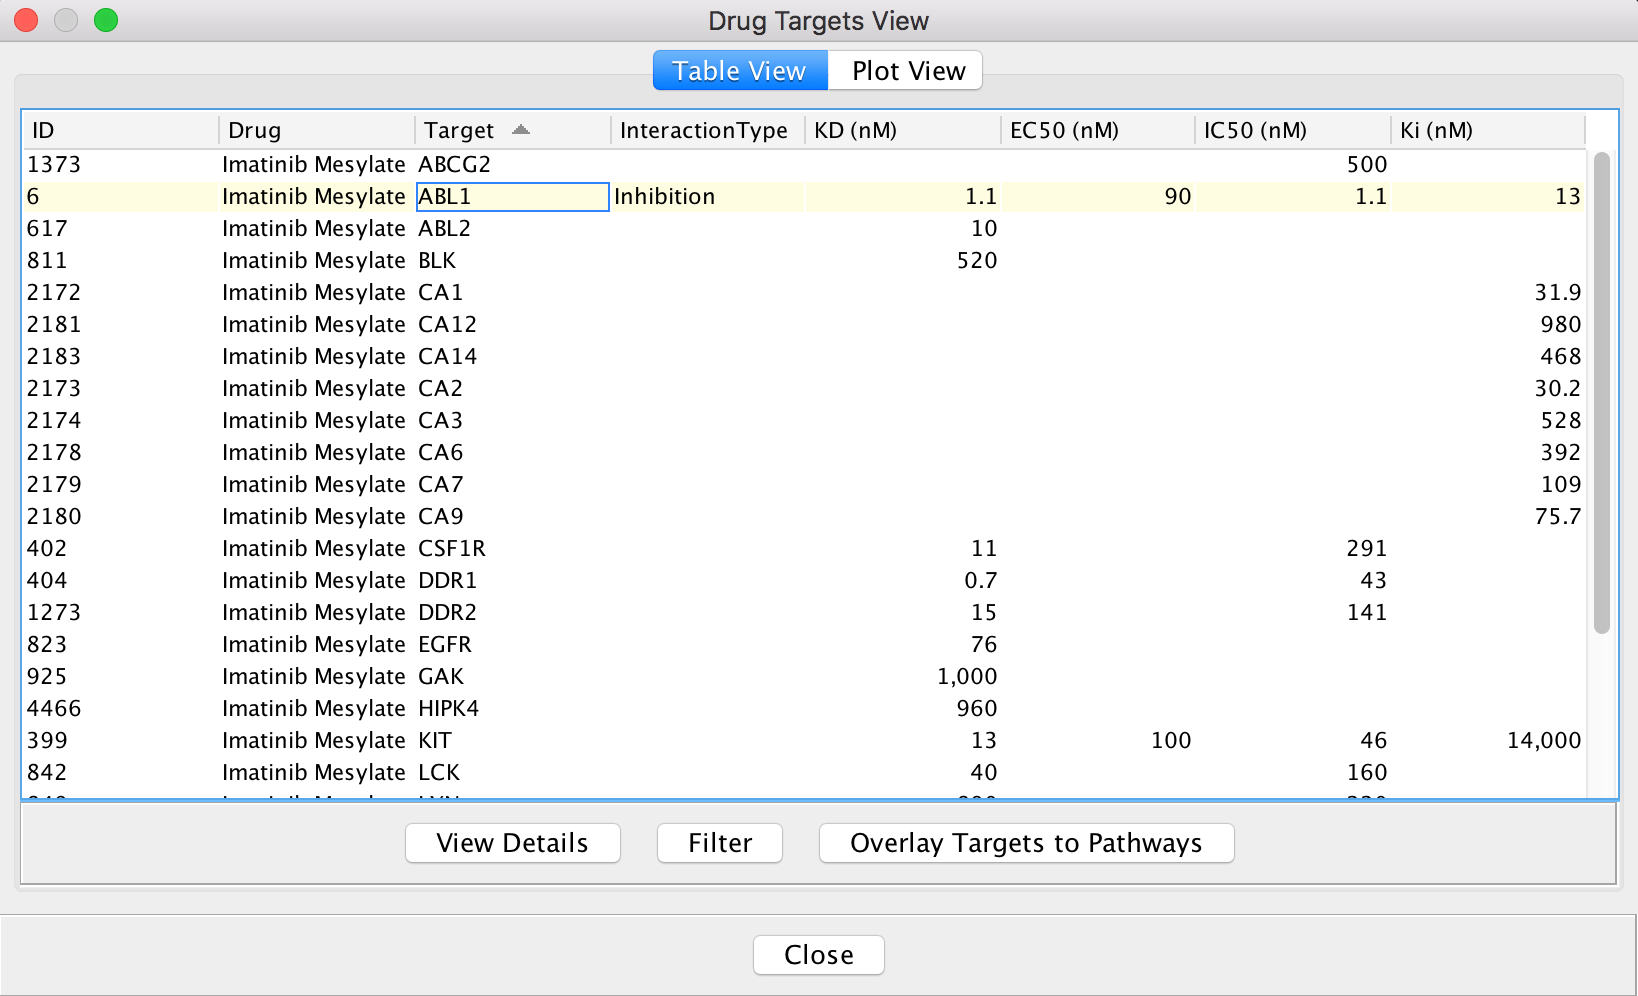This screenshot has height=996, width=1638.
Task: Sort by the ID column header
Action: pyautogui.click(x=121, y=130)
